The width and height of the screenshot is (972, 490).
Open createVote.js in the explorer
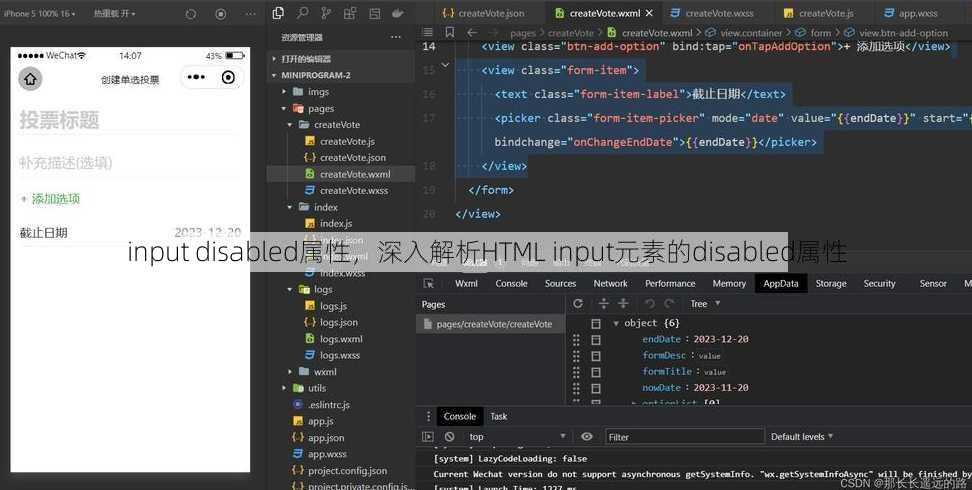(x=347, y=141)
